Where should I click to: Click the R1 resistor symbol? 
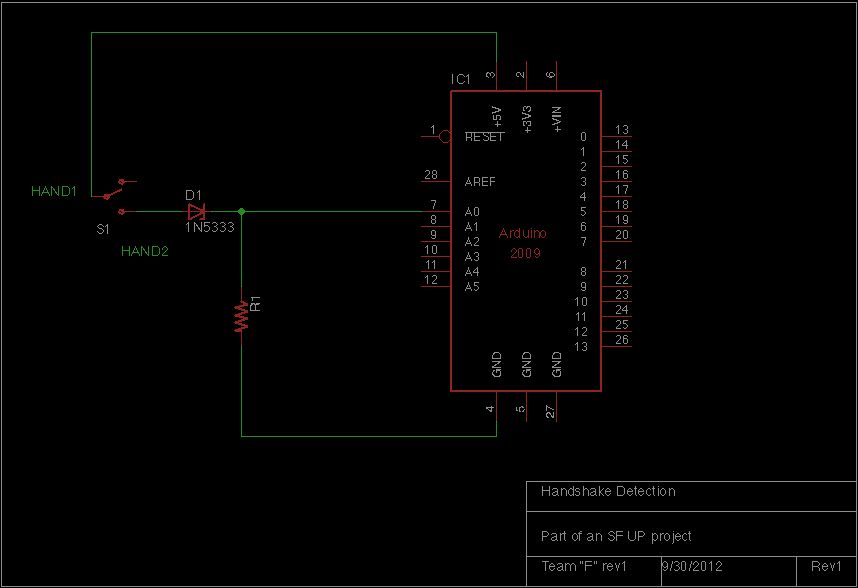point(241,317)
